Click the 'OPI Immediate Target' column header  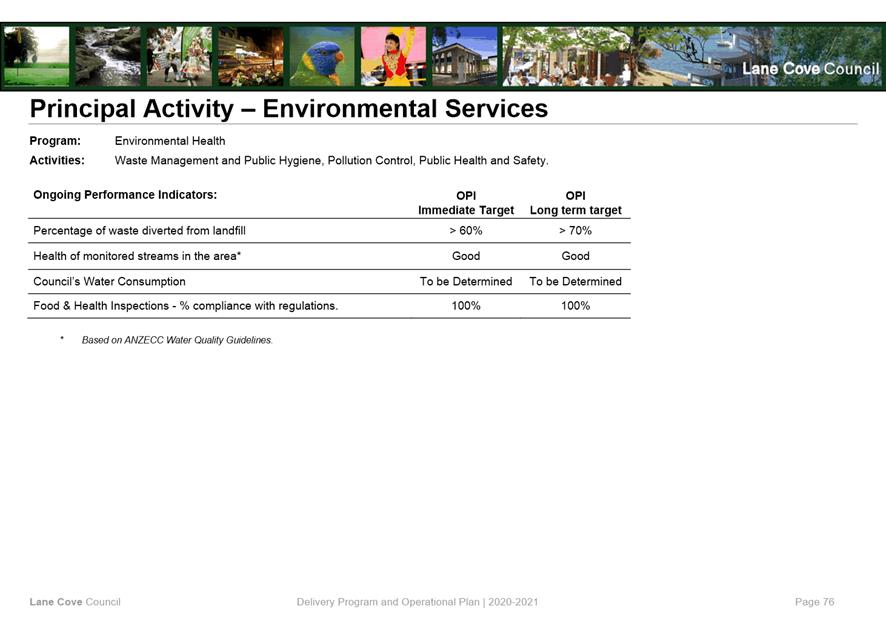(x=466, y=203)
